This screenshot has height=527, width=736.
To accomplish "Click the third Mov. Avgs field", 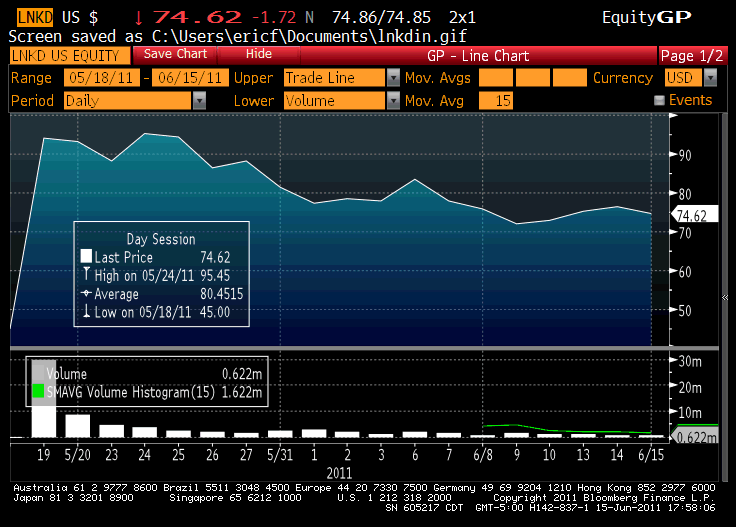I will 570,77.
